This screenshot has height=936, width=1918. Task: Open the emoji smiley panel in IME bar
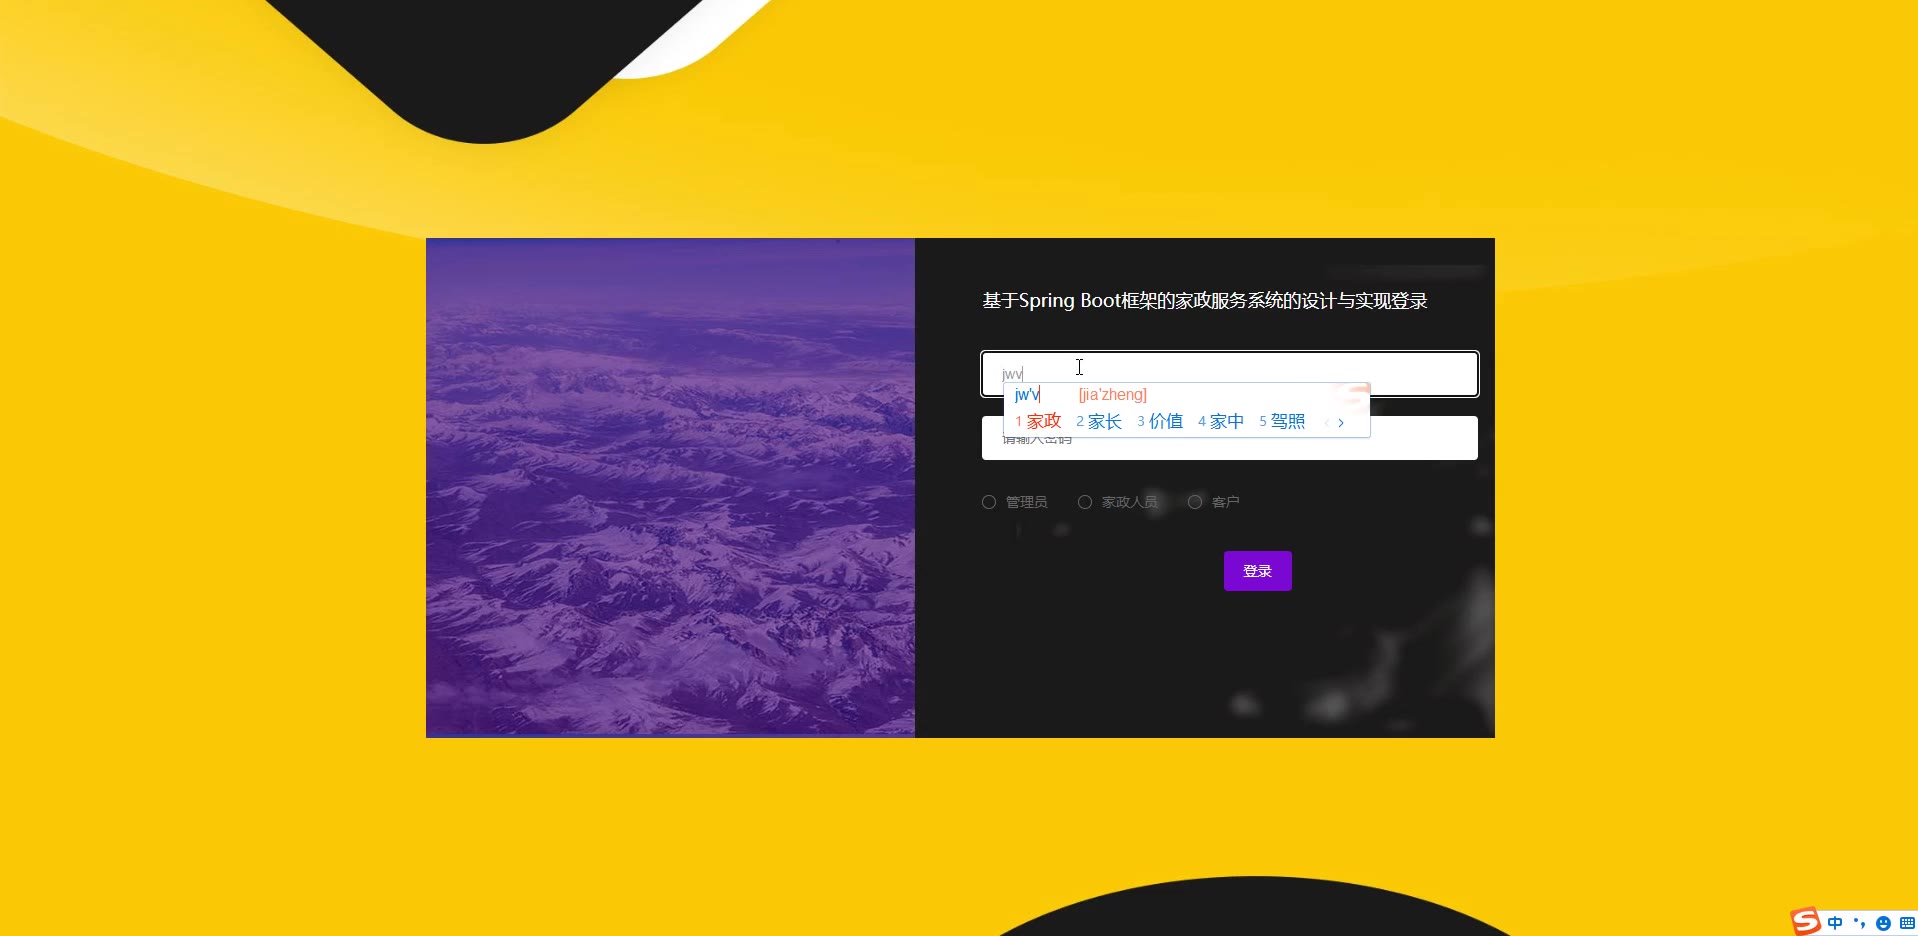1883,923
